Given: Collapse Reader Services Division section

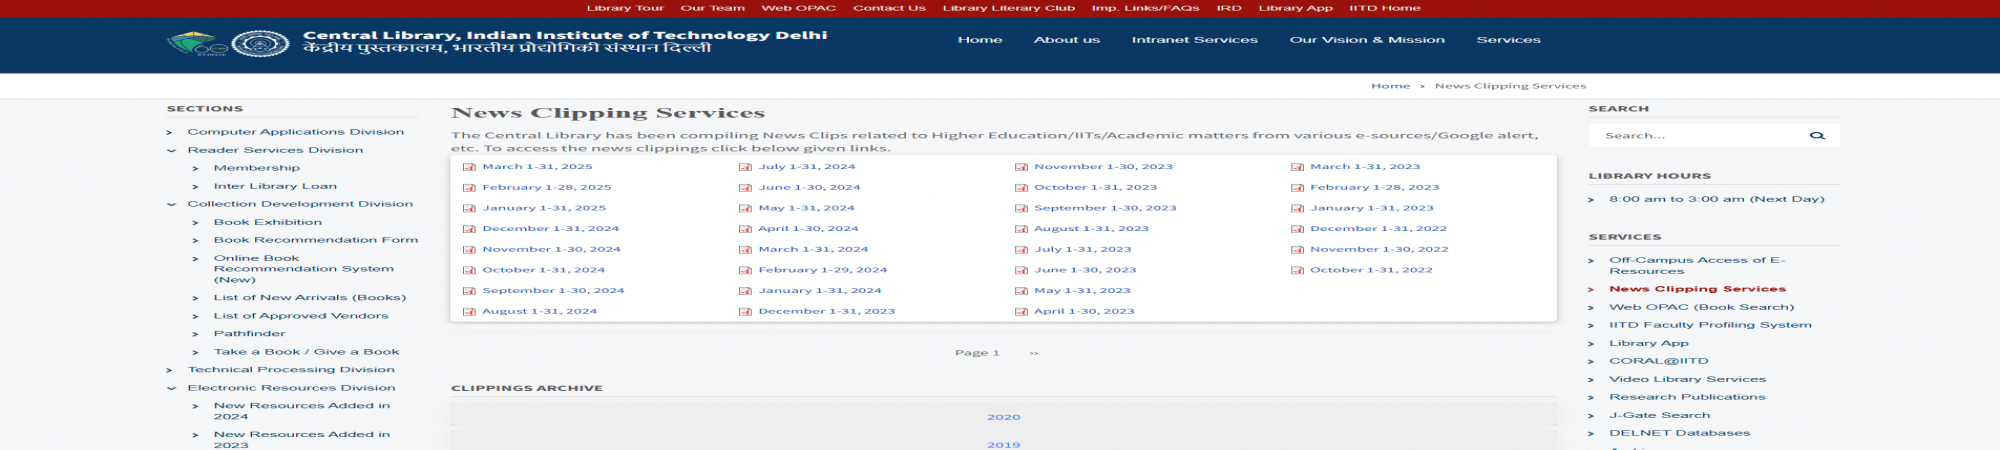Looking at the screenshot, I should 171,151.
